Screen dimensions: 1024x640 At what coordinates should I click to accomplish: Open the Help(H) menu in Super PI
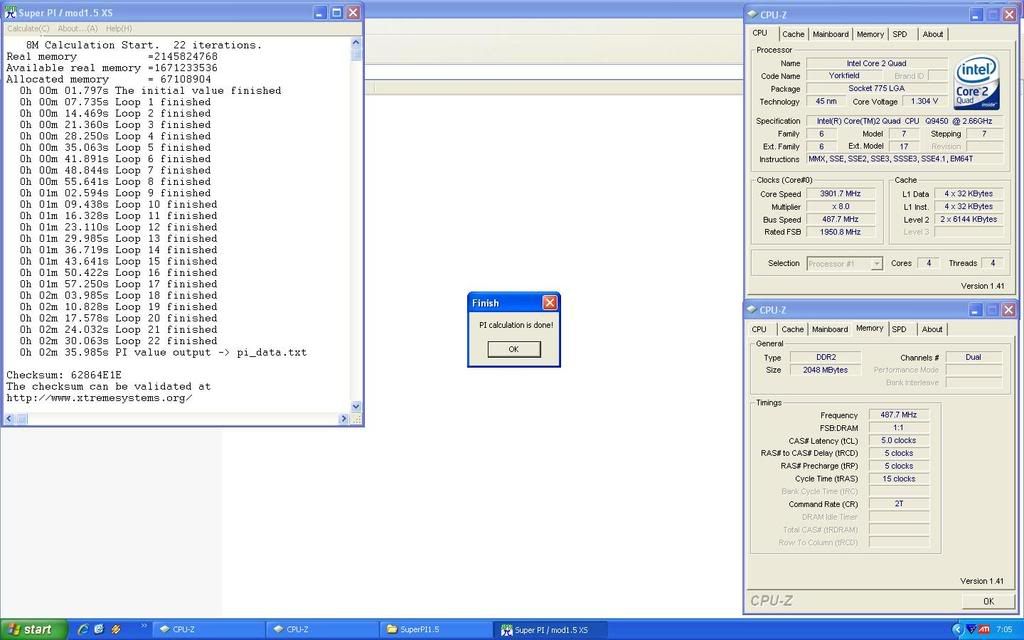(x=118, y=28)
